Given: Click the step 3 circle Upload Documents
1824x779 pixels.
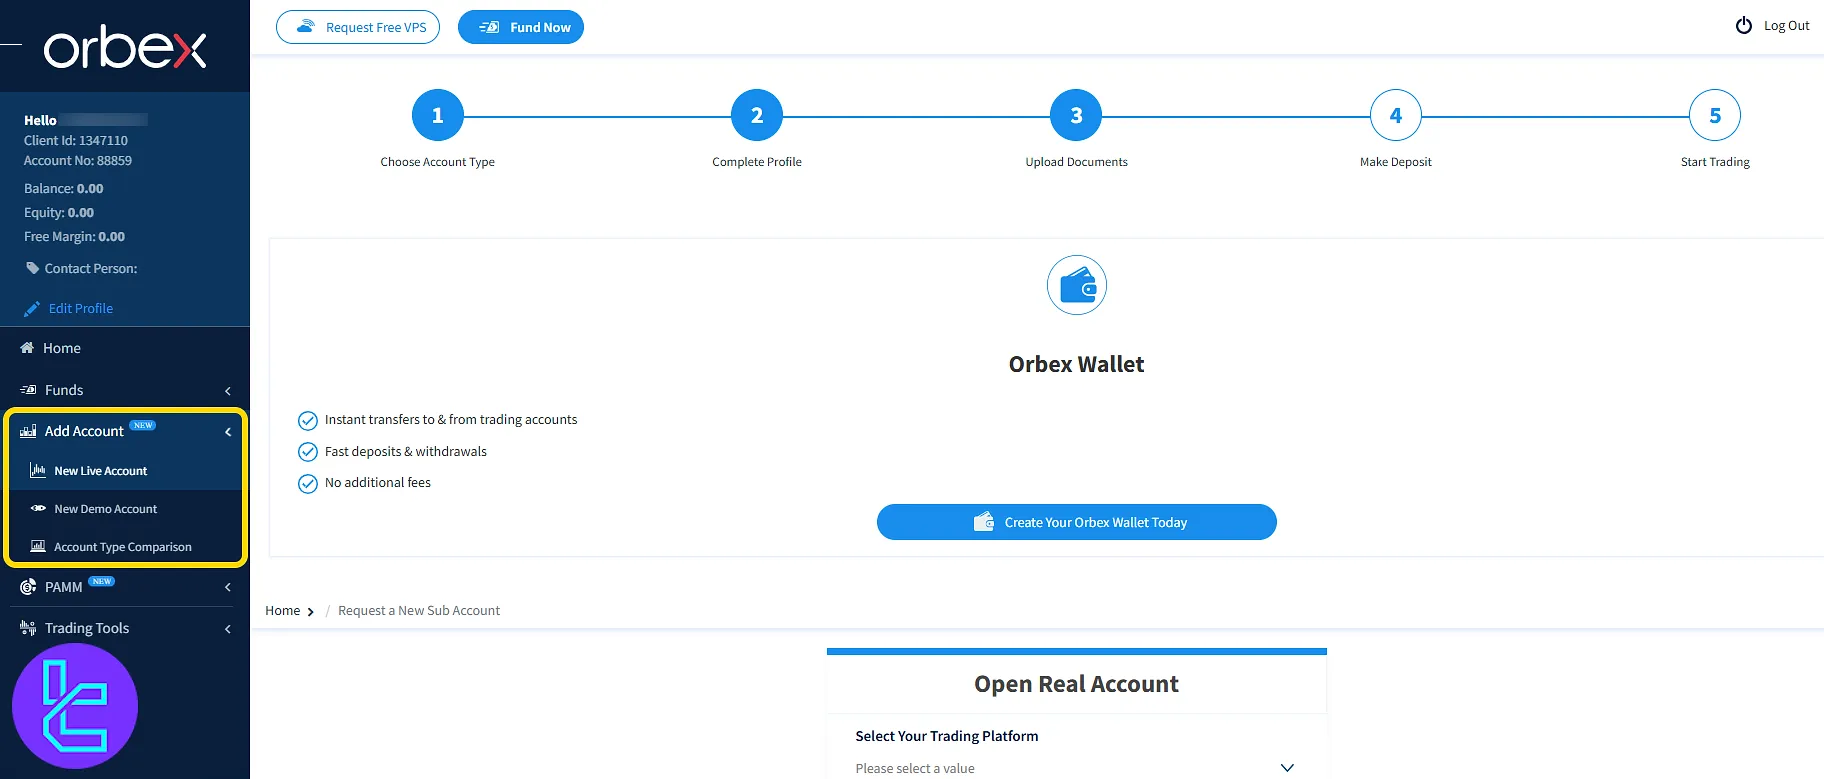Looking at the screenshot, I should 1076,116.
